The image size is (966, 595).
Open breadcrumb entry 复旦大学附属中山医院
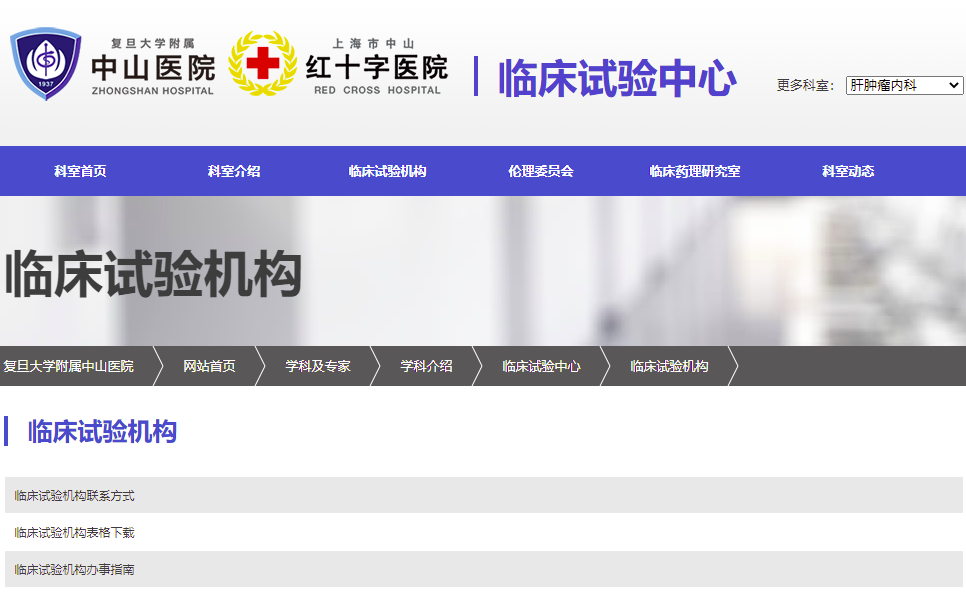(68, 366)
